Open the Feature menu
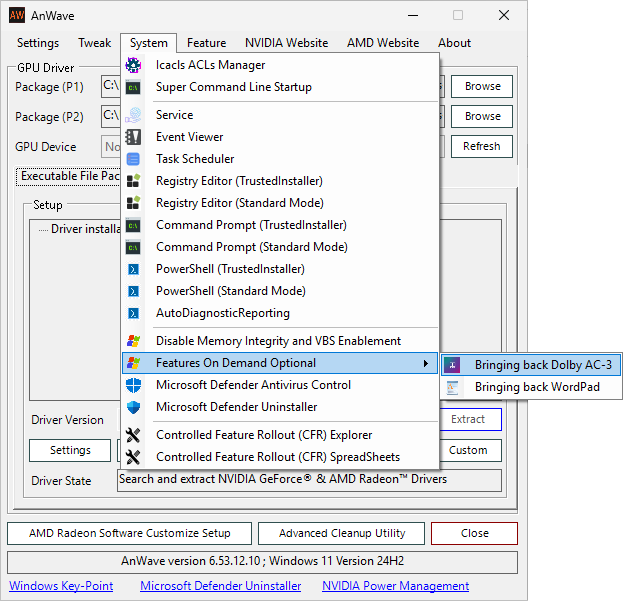 point(206,43)
